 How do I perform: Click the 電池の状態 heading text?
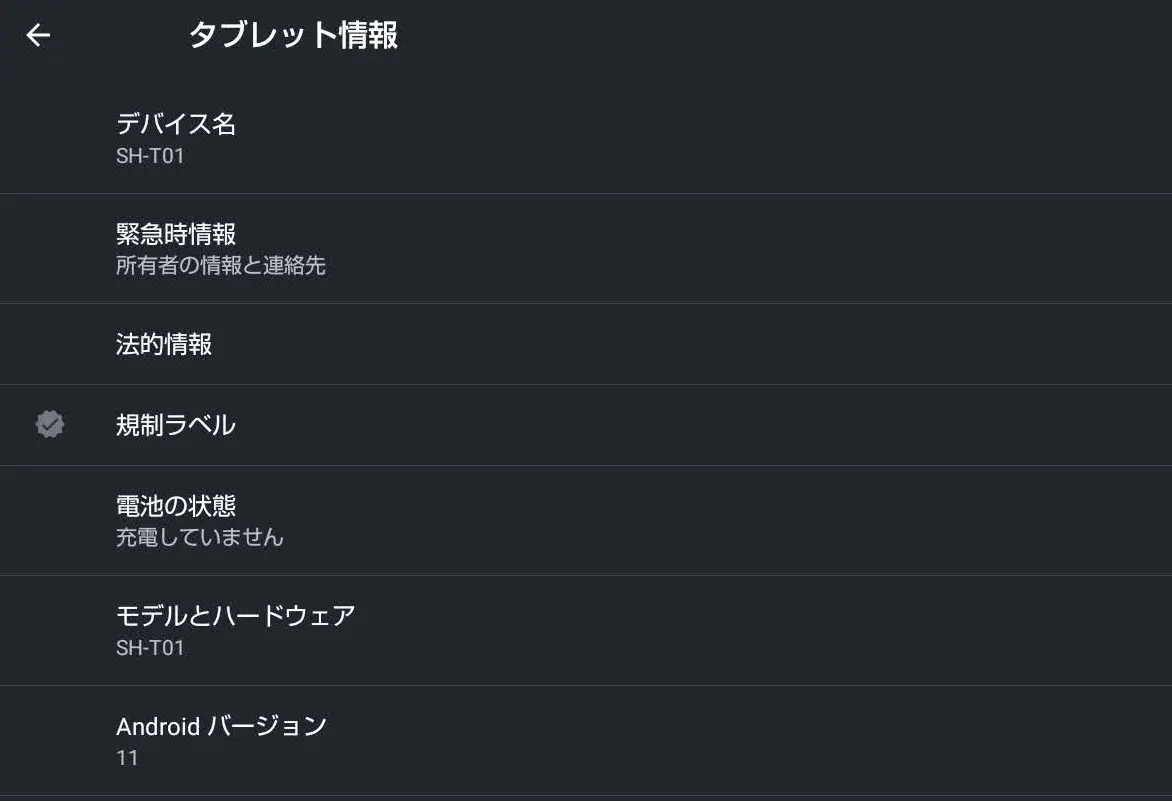(x=176, y=506)
